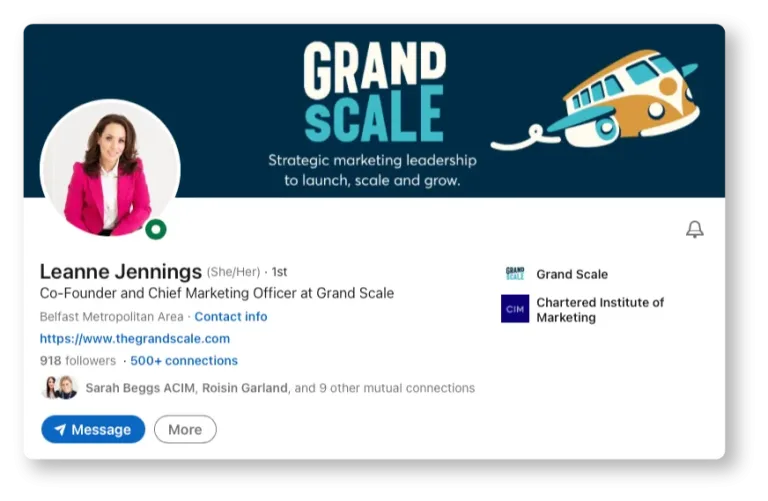Click the paper plane icon in Message button
This screenshot has height=501, width=768.
[x=60, y=430]
